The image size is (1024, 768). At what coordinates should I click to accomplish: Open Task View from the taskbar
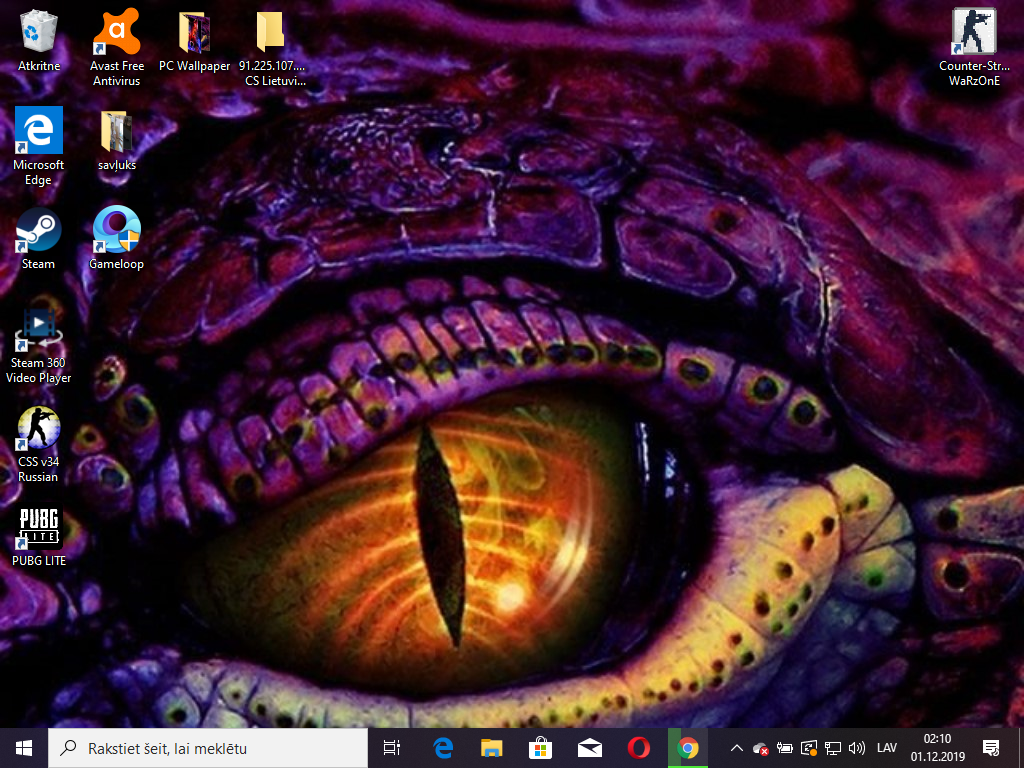click(x=392, y=748)
